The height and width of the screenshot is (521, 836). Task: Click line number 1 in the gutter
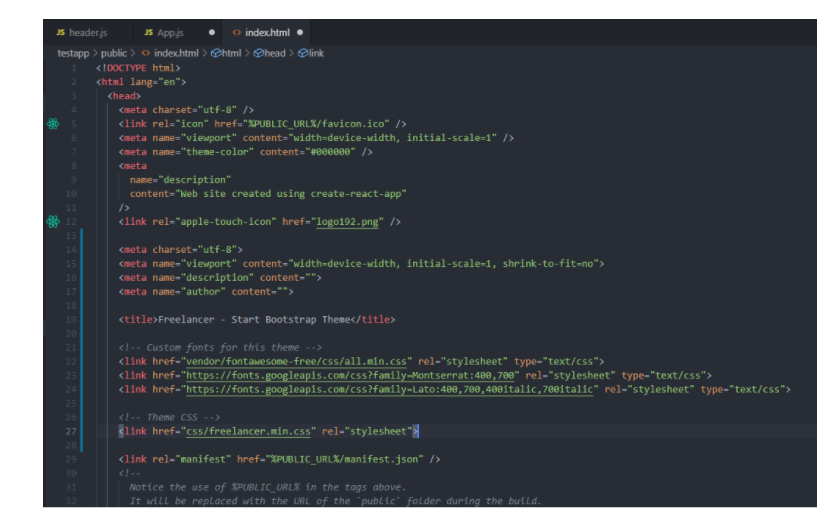pyautogui.click(x=74, y=68)
